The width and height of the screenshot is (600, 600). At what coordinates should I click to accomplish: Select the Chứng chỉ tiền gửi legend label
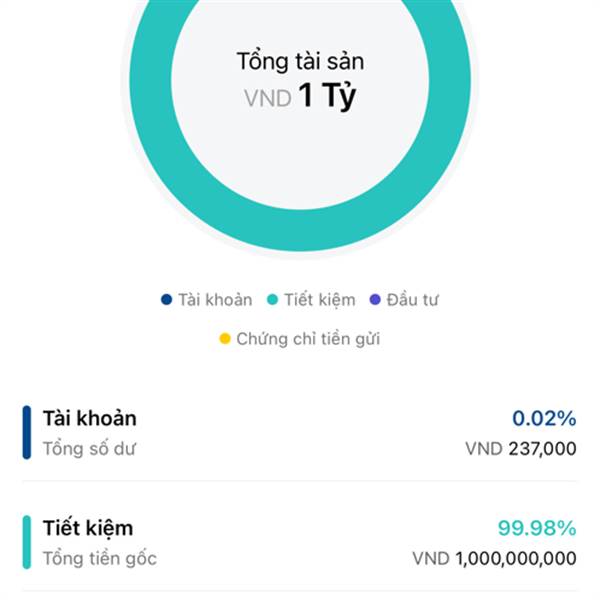click(308, 339)
